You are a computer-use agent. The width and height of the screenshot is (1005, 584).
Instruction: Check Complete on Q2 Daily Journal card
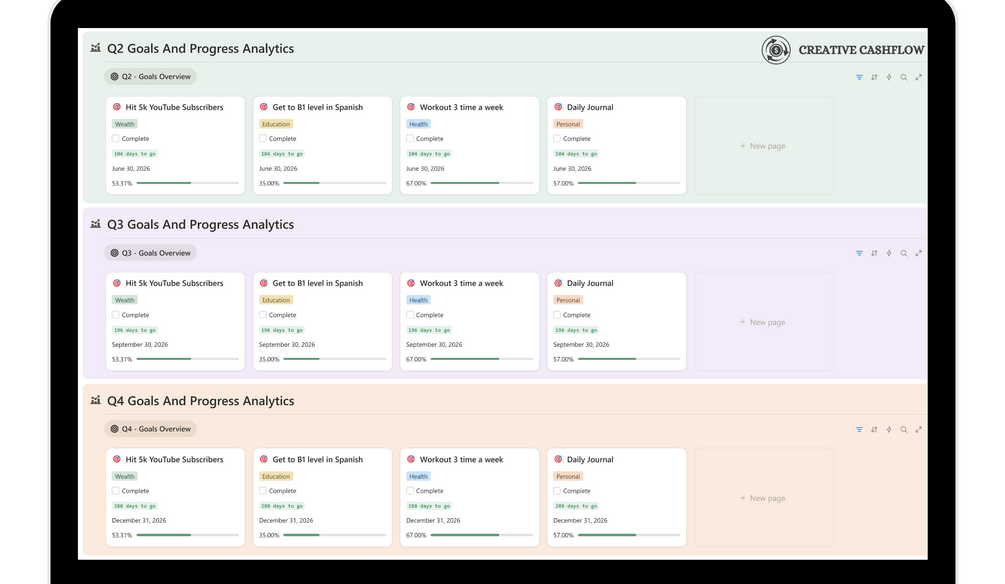tap(557, 138)
